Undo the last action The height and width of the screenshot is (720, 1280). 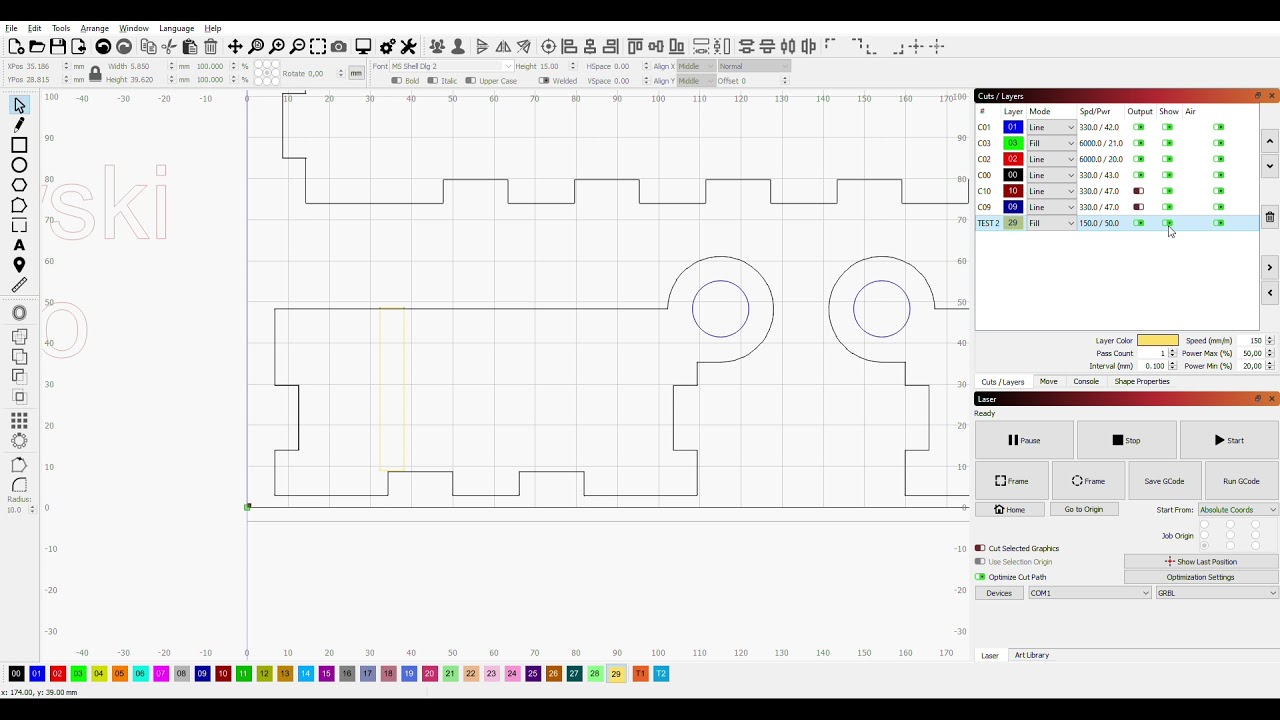(103, 46)
